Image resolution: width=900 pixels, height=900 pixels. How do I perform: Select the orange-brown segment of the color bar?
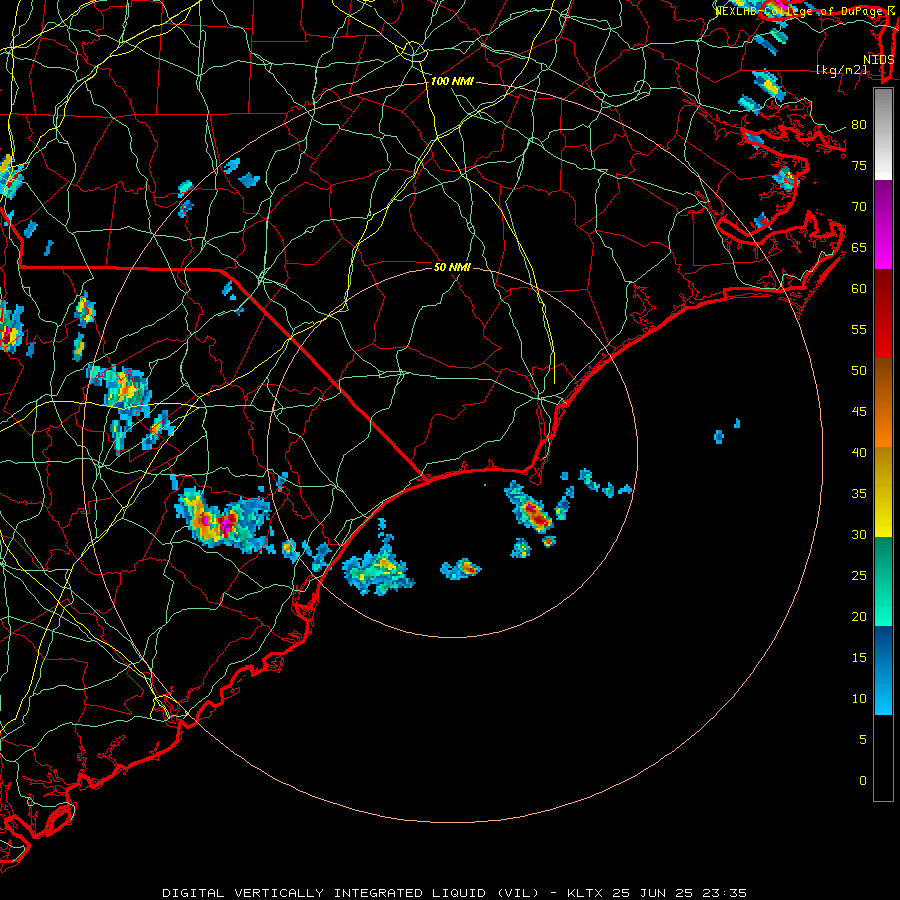(883, 403)
